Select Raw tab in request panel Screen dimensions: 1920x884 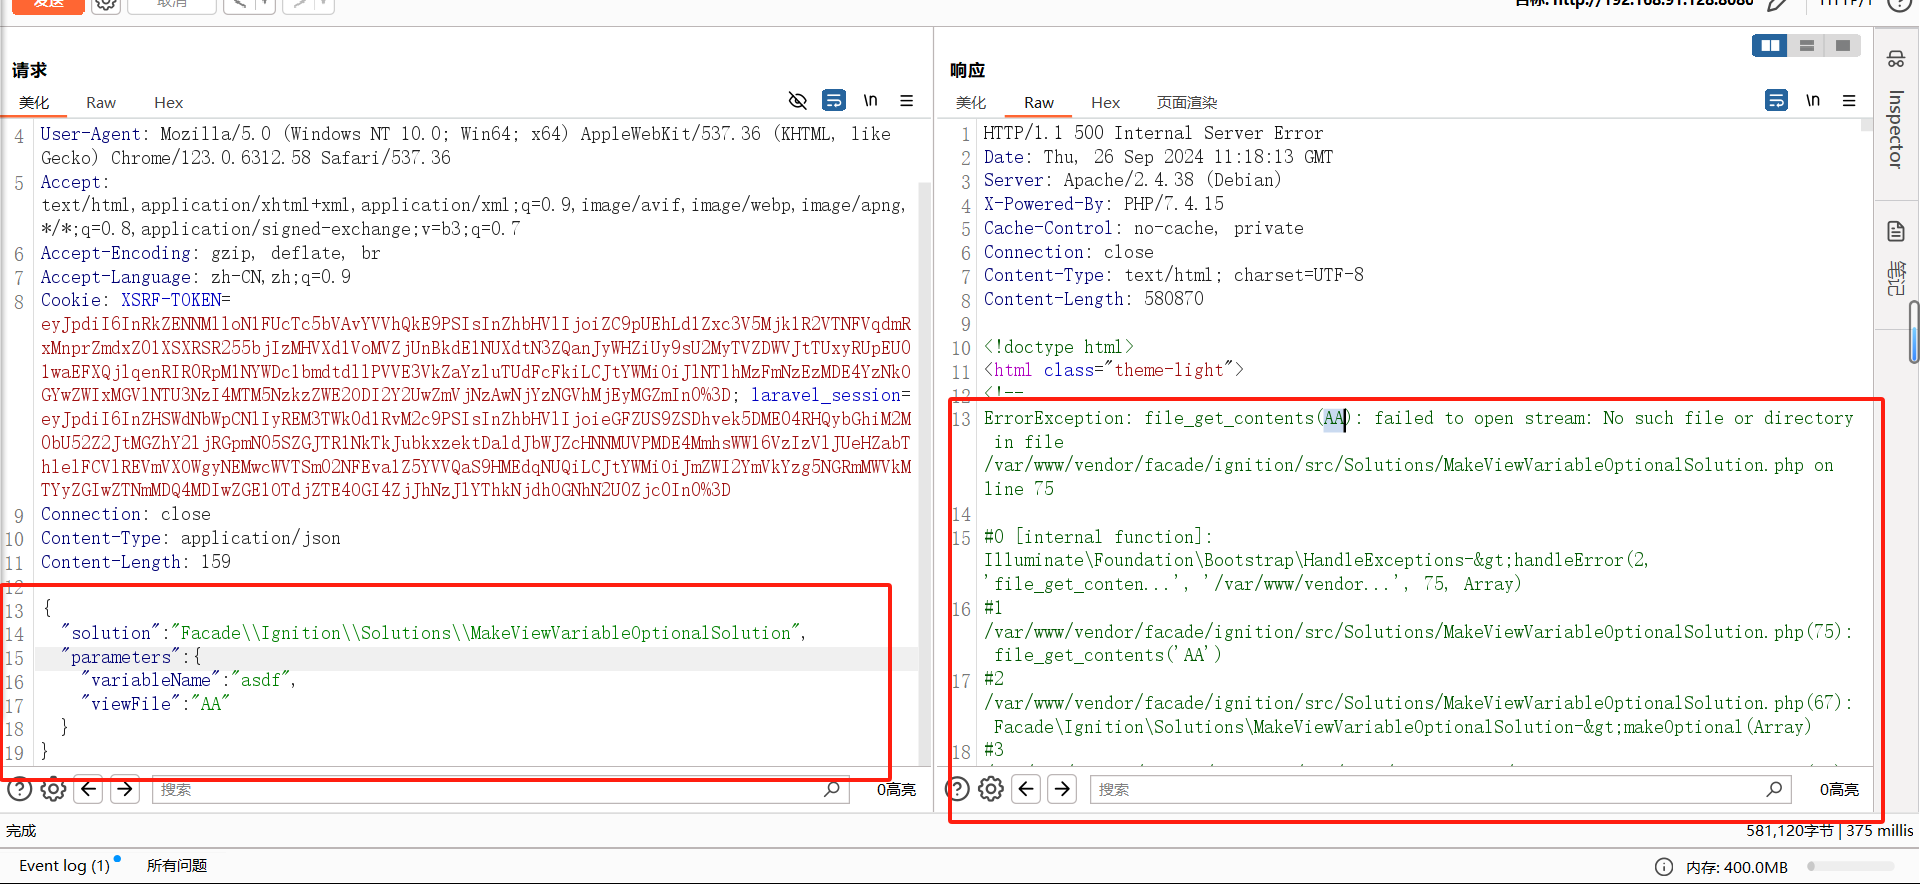click(x=101, y=102)
